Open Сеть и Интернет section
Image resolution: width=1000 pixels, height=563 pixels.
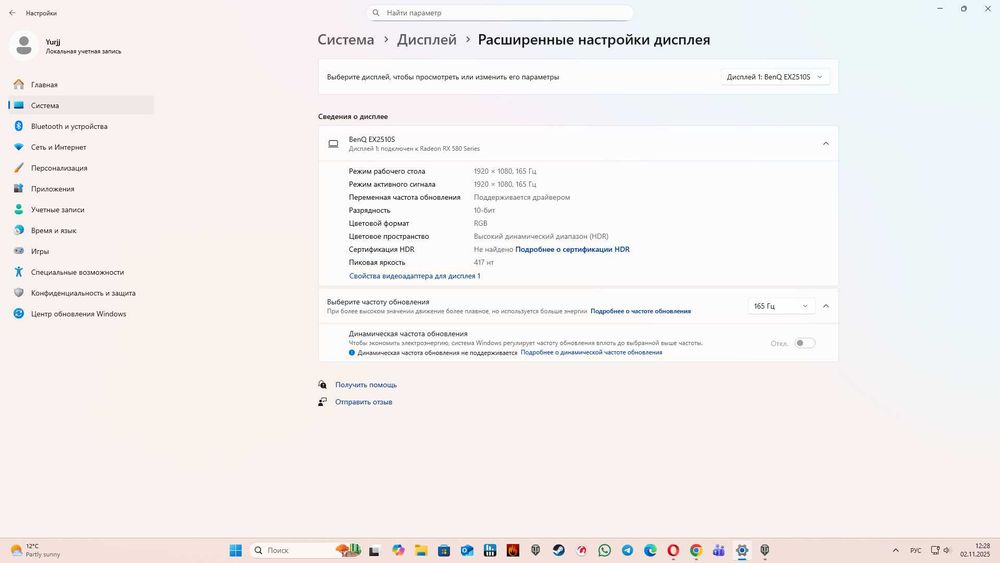tap(80, 147)
